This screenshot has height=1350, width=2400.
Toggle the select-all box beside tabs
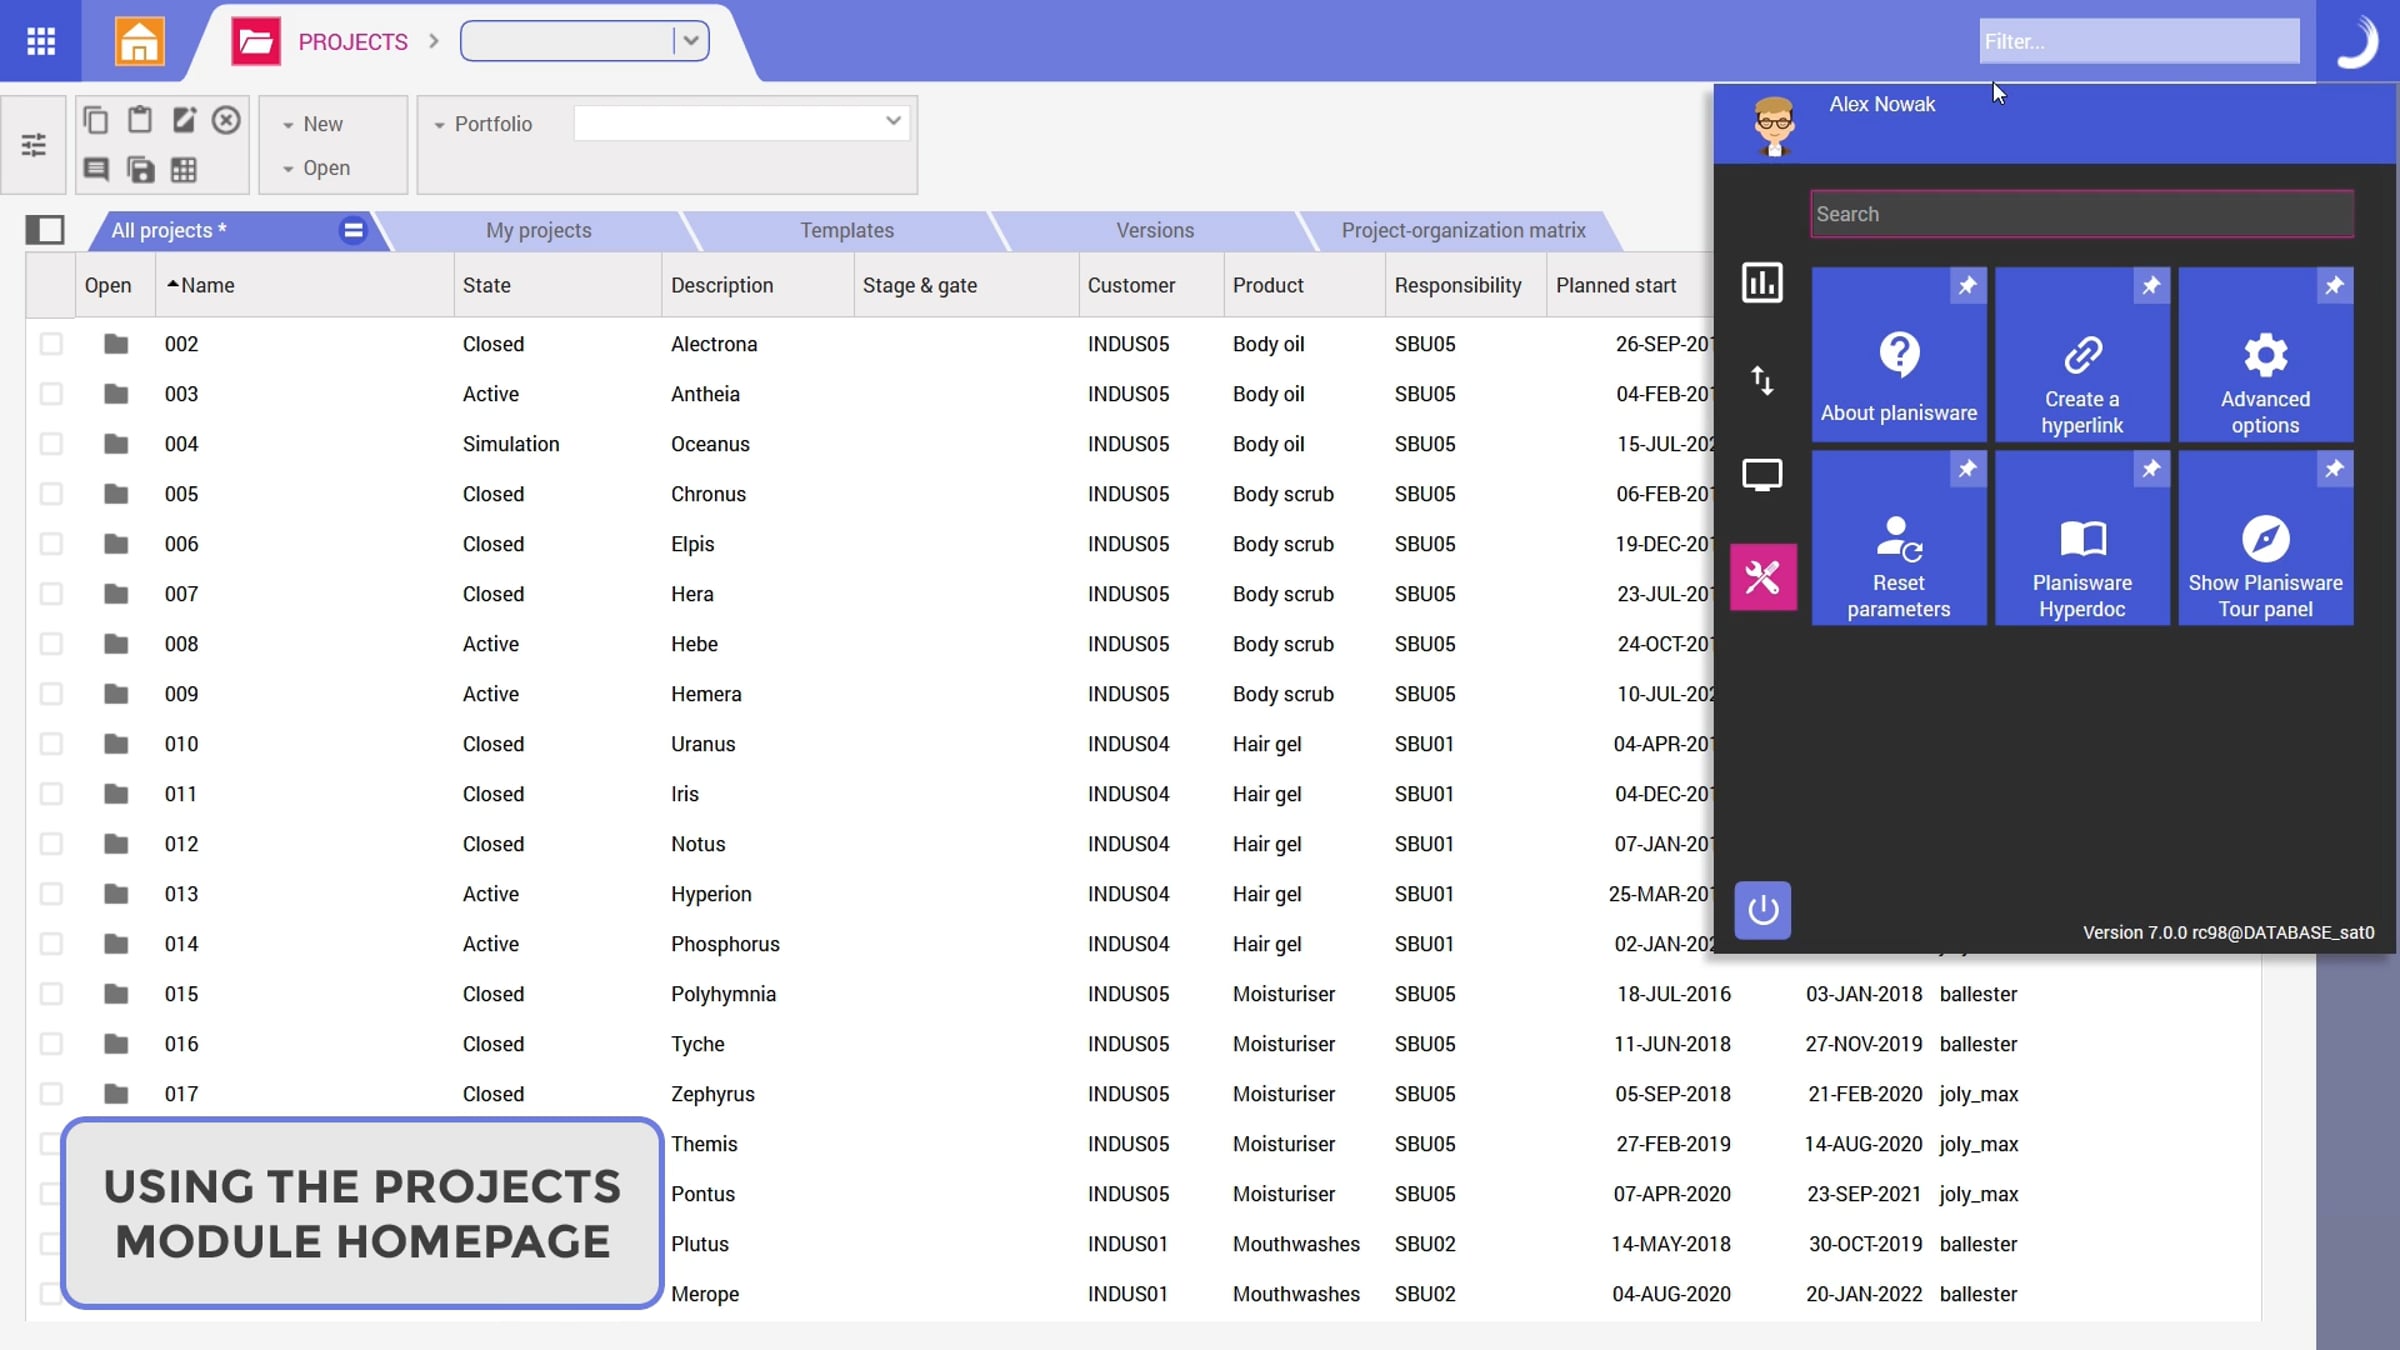coord(45,230)
